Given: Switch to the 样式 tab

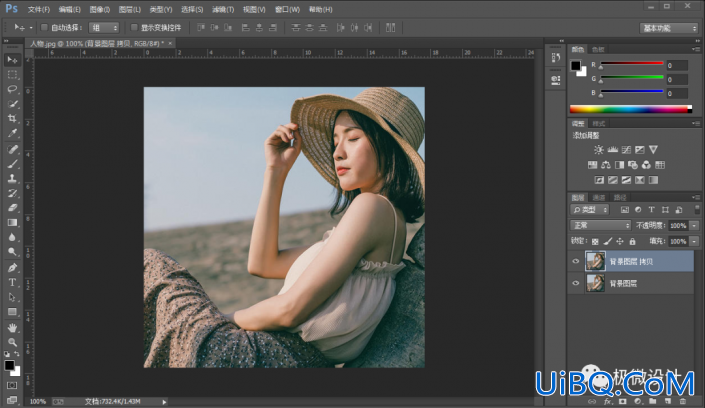Looking at the screenshot, I should (598, 124).
